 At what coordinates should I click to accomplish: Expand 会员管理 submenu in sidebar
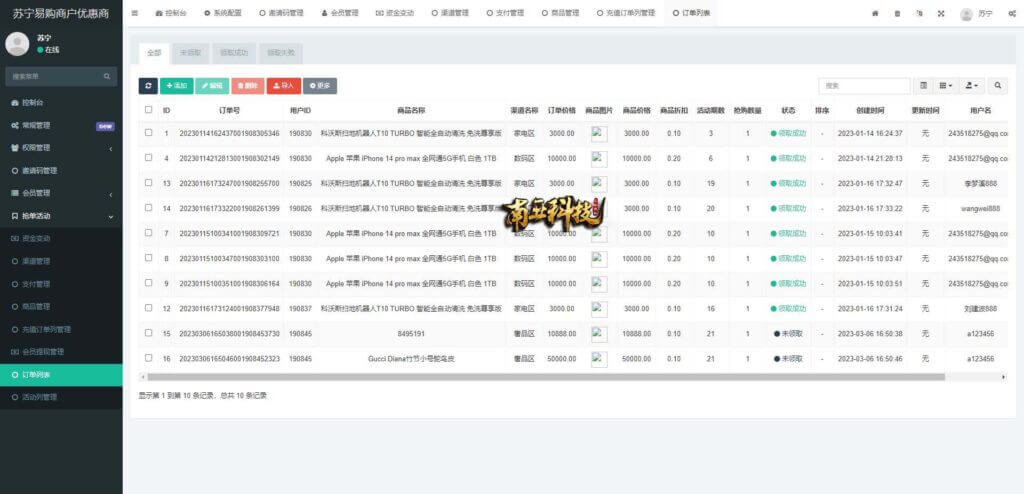pos(61,193)
